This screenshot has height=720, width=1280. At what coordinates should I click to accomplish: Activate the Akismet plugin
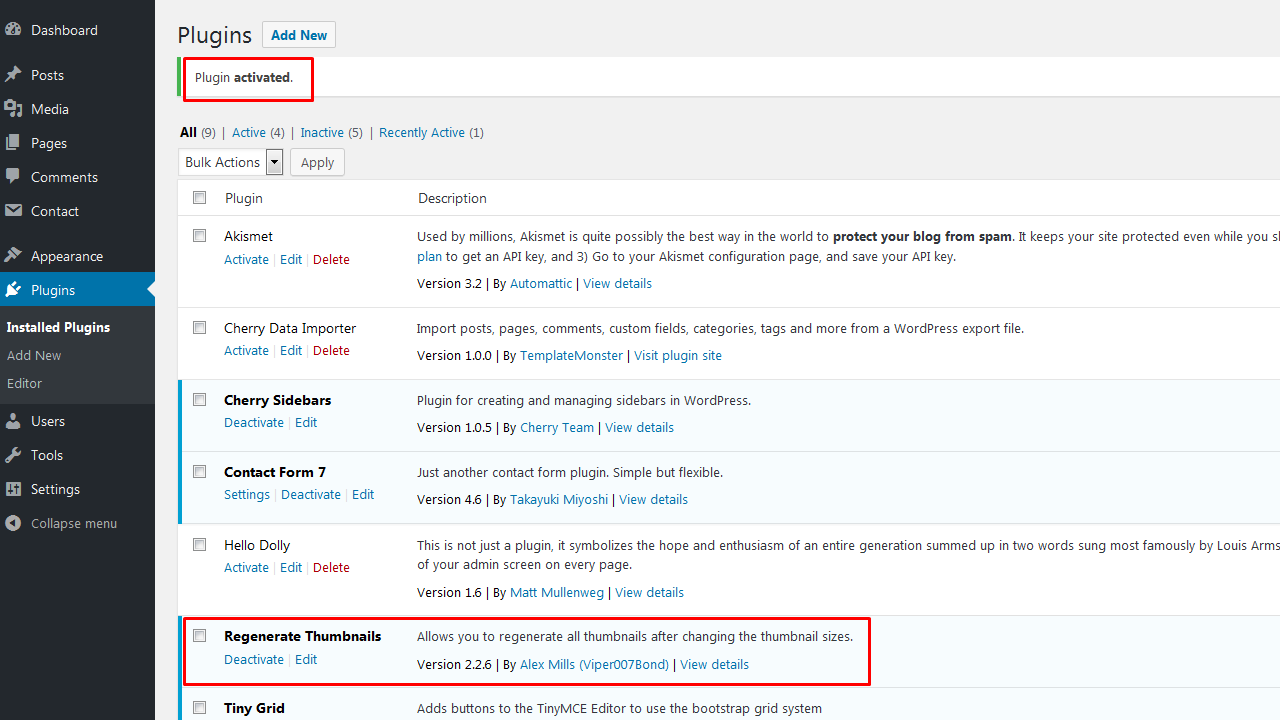click(x=246, y=259)
